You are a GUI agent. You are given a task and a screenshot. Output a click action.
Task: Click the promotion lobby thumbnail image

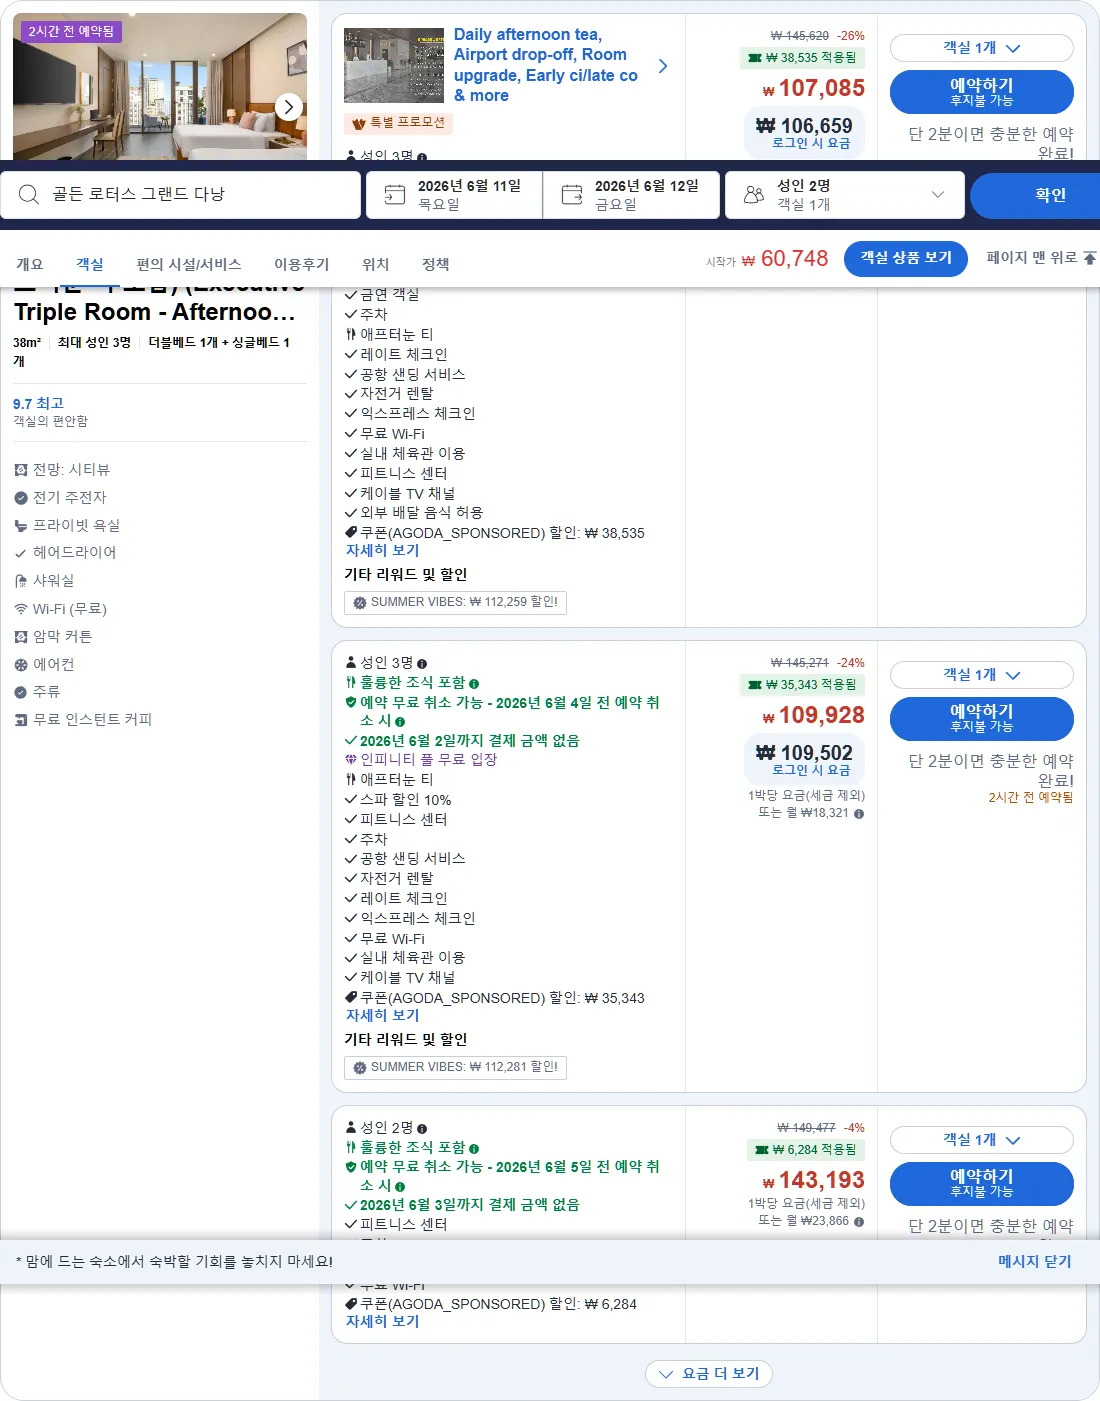point(394,65)
